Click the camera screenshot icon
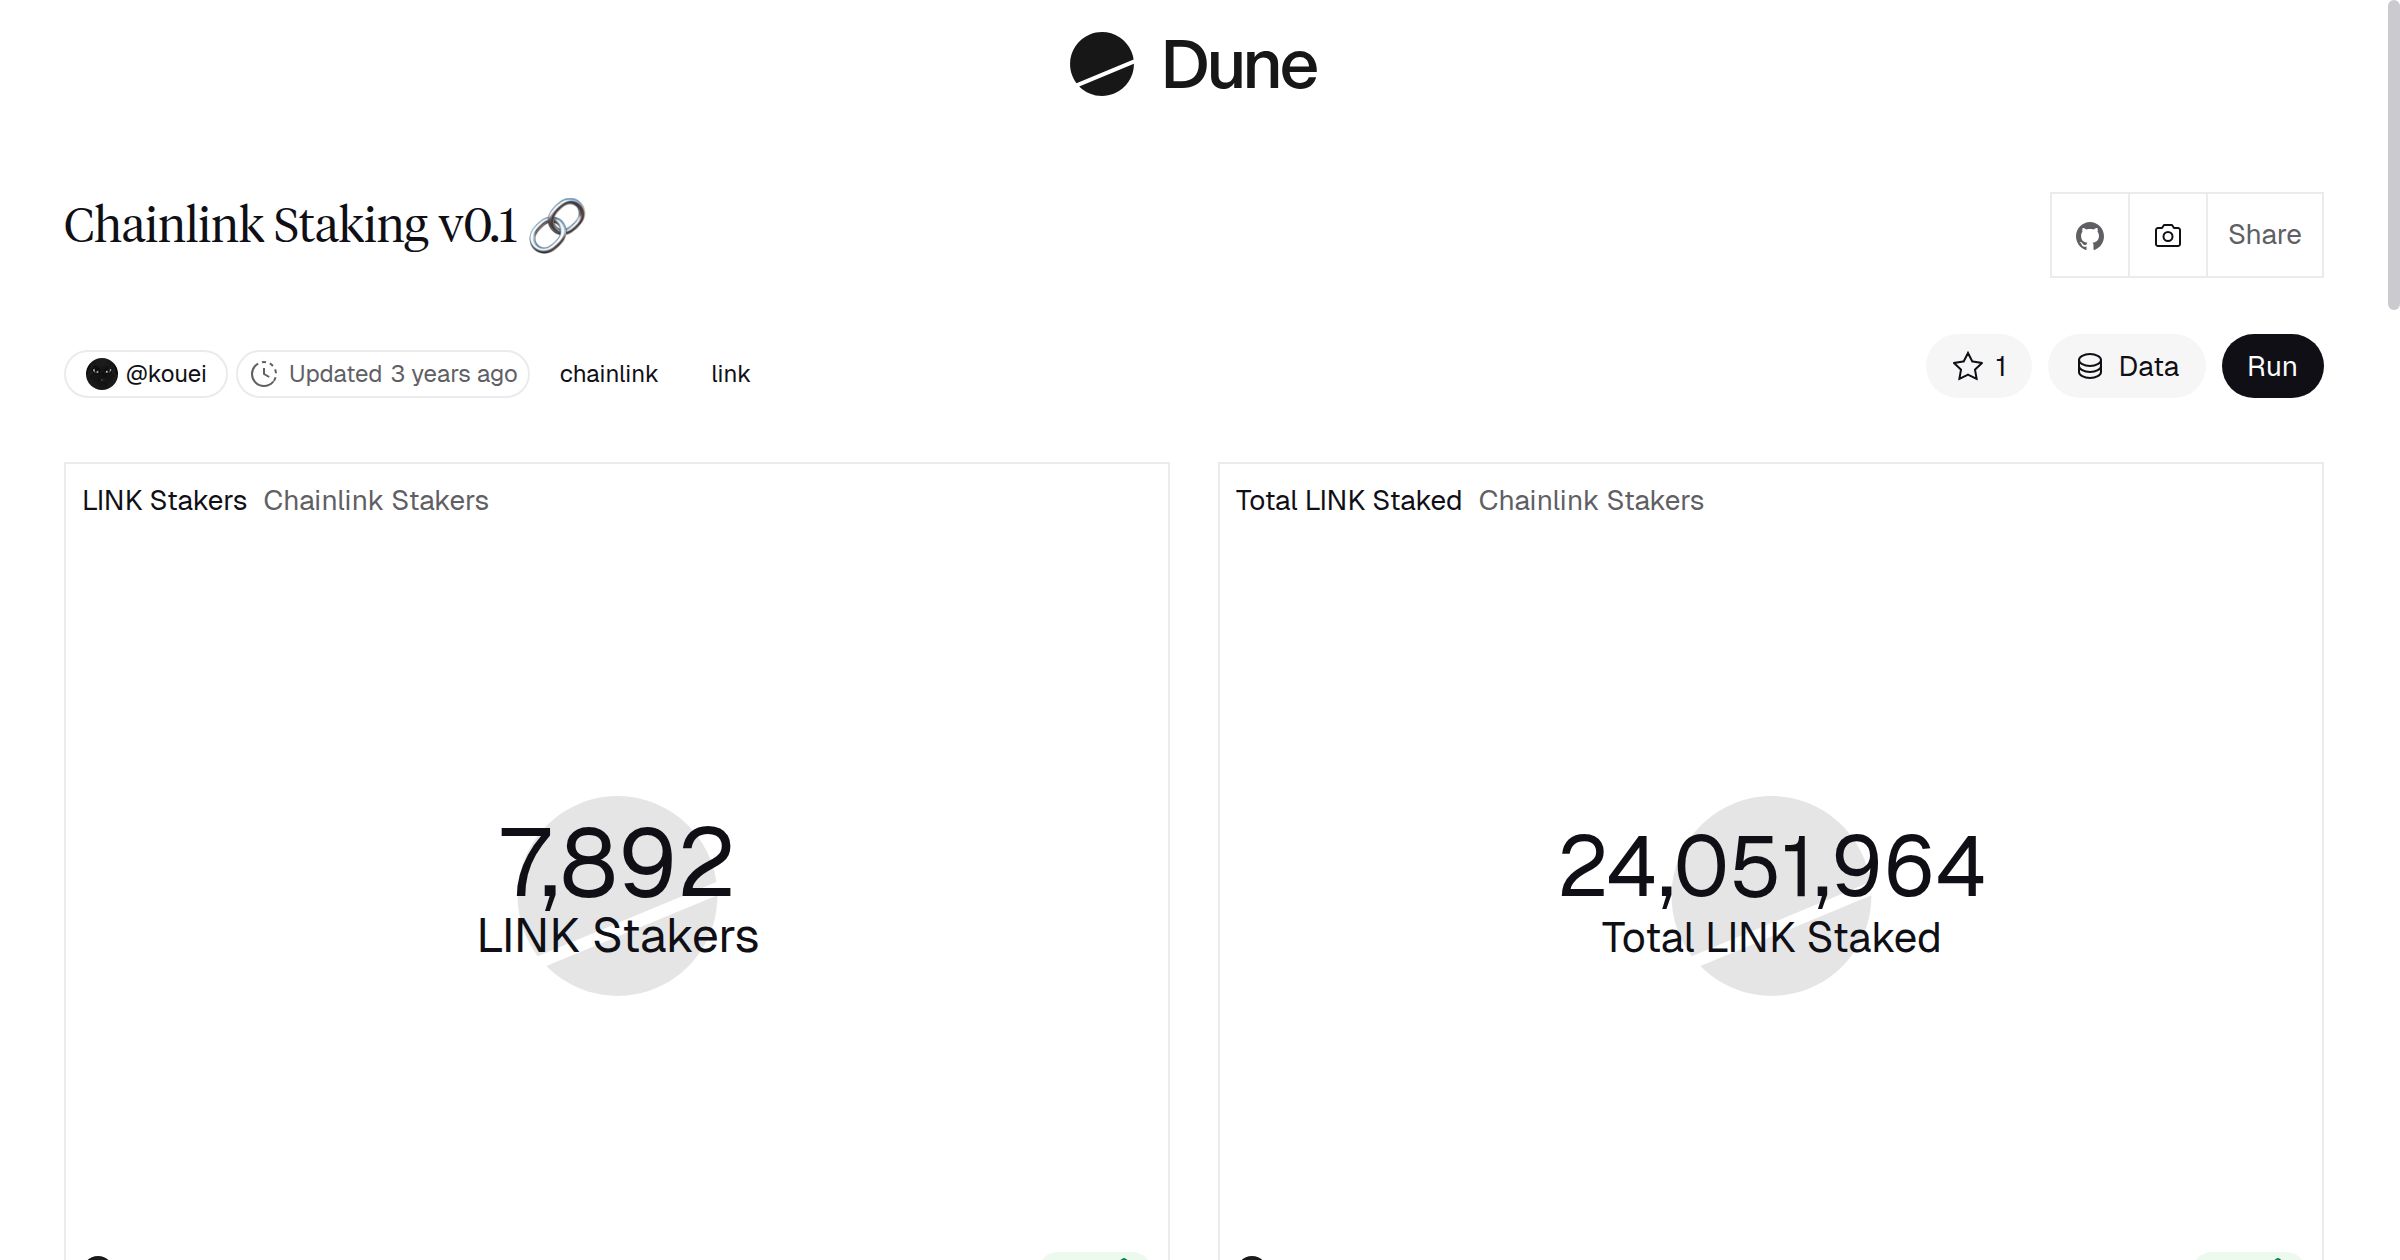 coord(2166,234)
